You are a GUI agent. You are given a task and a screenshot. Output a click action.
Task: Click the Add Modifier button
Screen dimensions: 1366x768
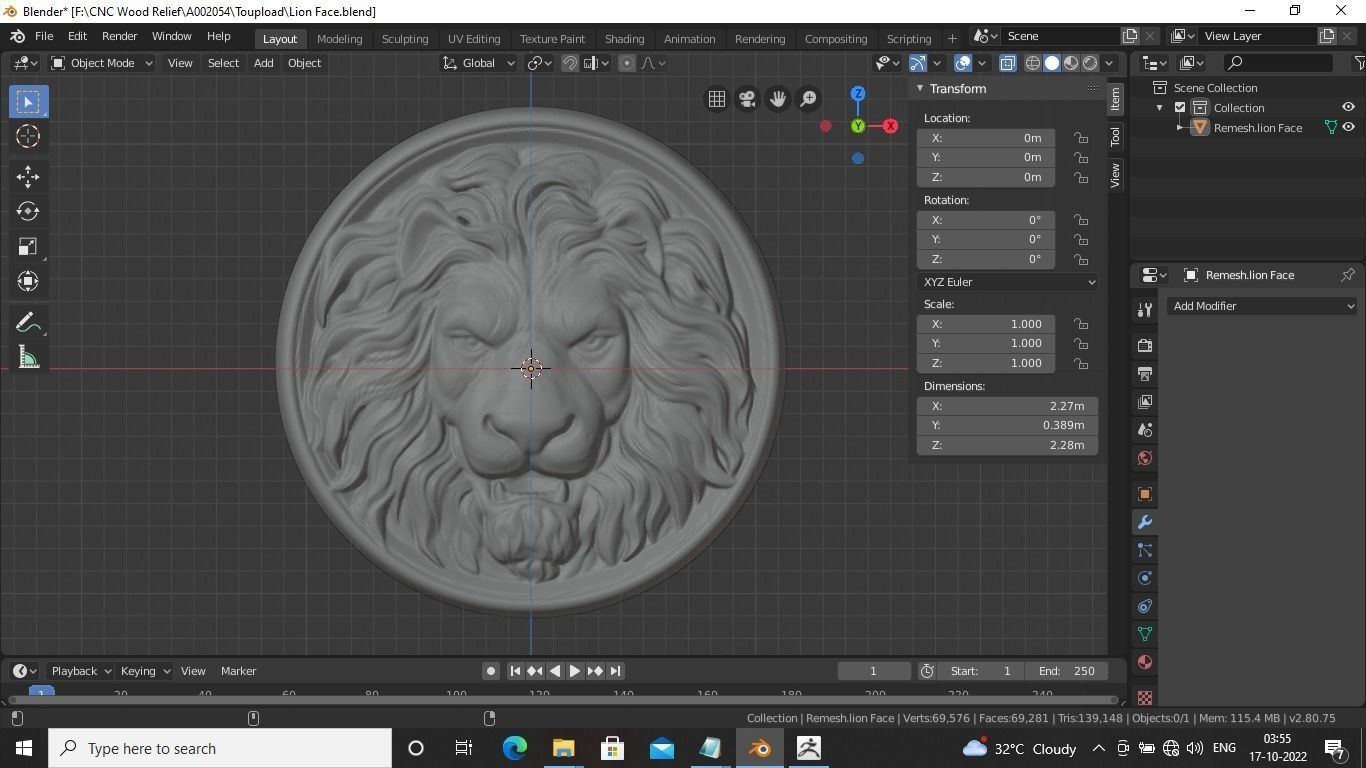(x=1262, y=306)
